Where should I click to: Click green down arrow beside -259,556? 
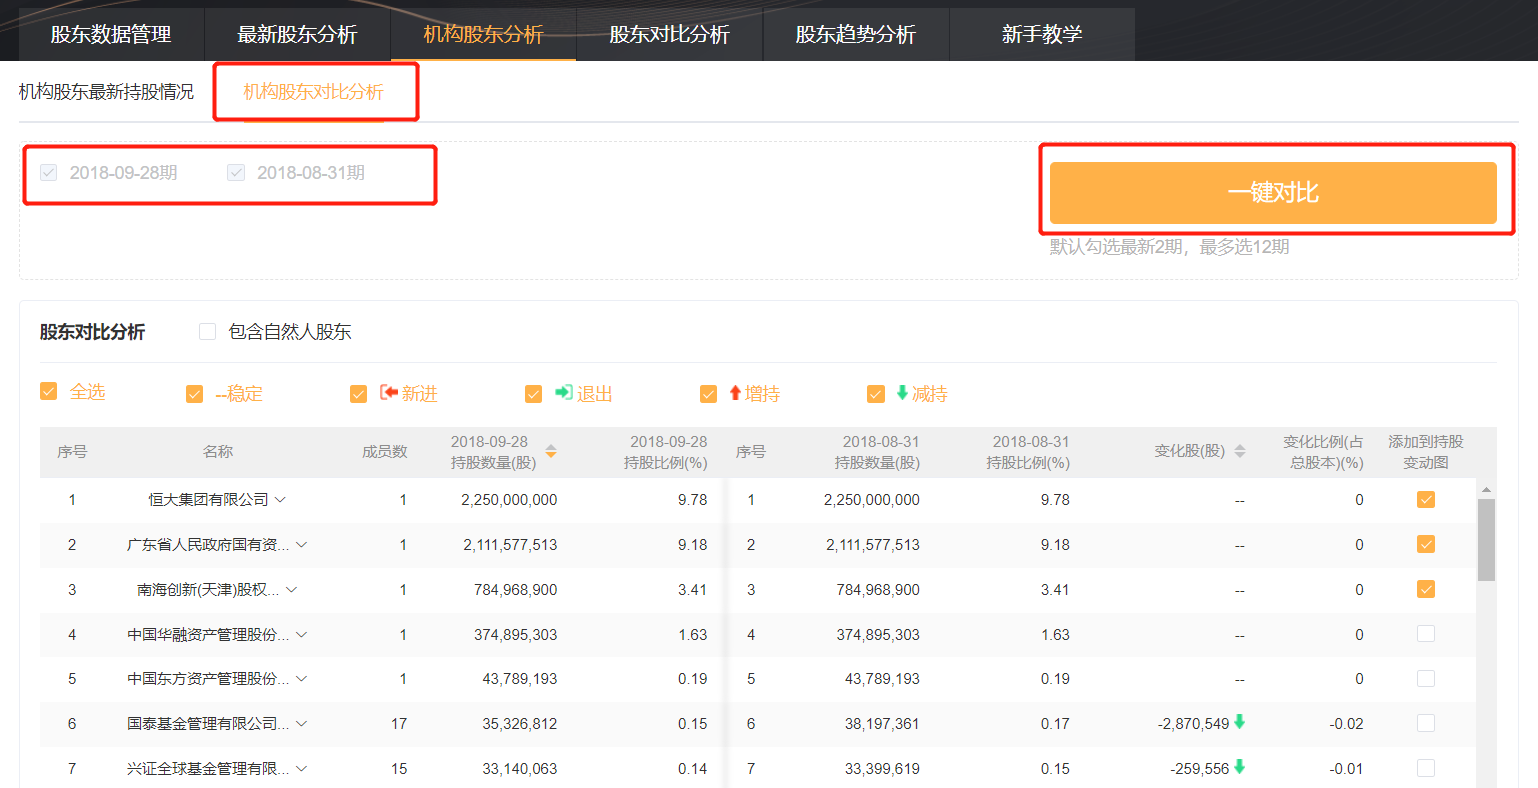coord(1240,767)
